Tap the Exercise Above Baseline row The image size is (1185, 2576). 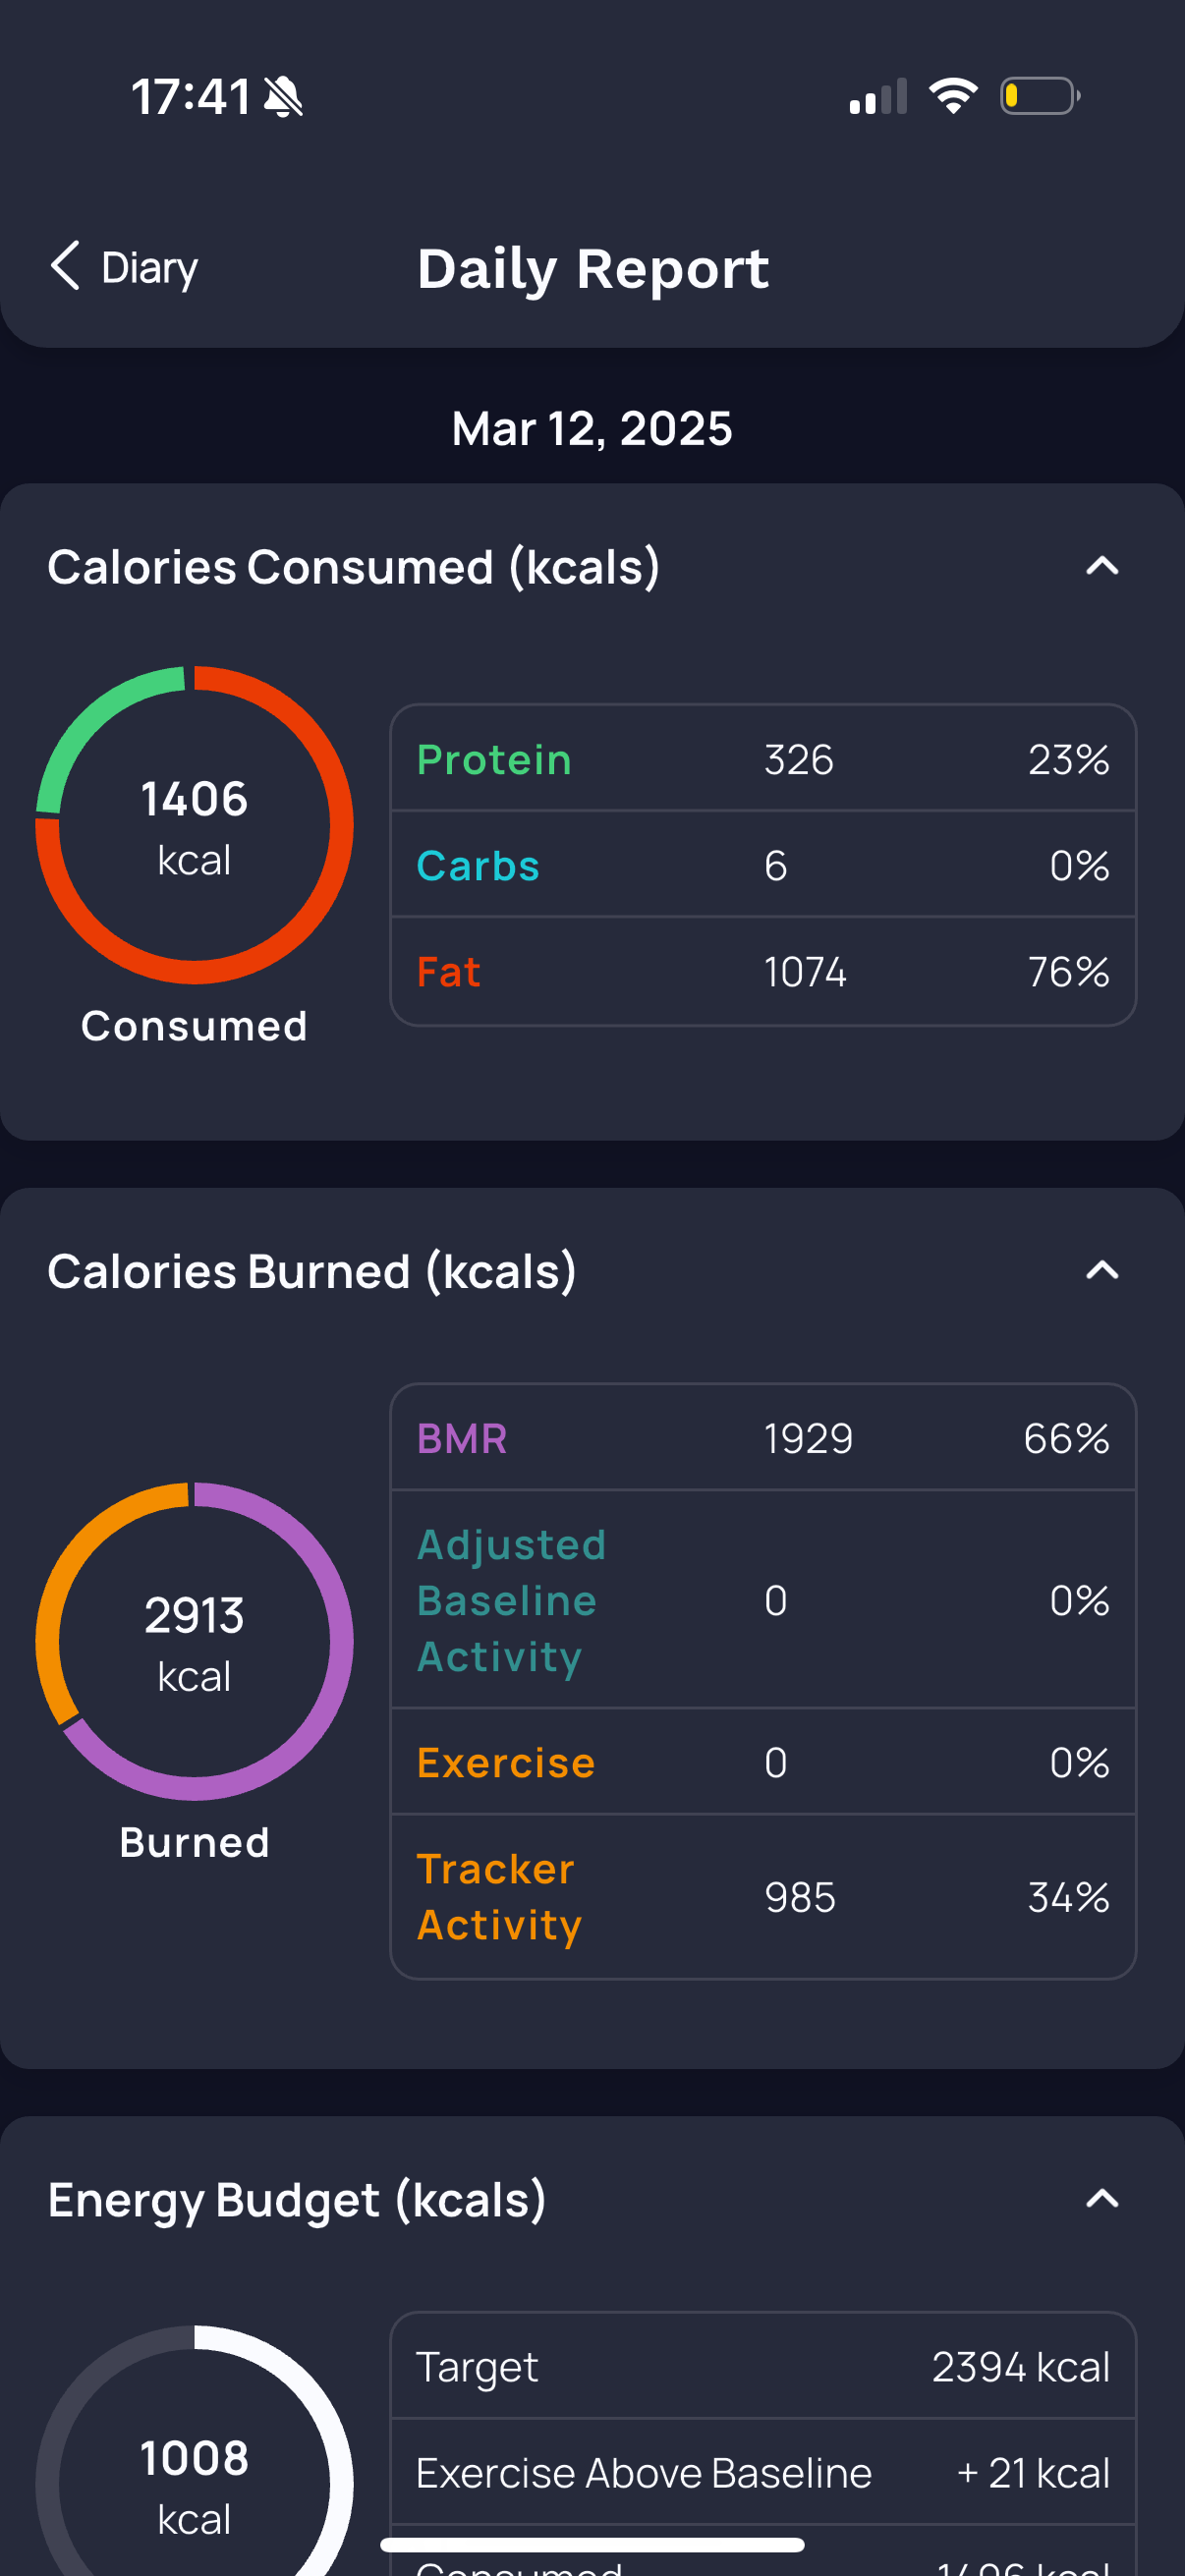763,2472
